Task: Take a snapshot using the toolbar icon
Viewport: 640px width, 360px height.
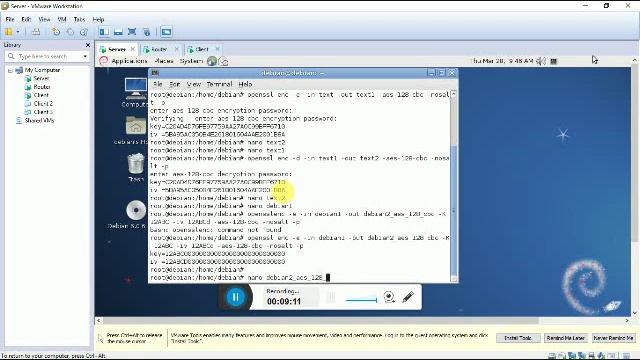Action: click(56, 32)
